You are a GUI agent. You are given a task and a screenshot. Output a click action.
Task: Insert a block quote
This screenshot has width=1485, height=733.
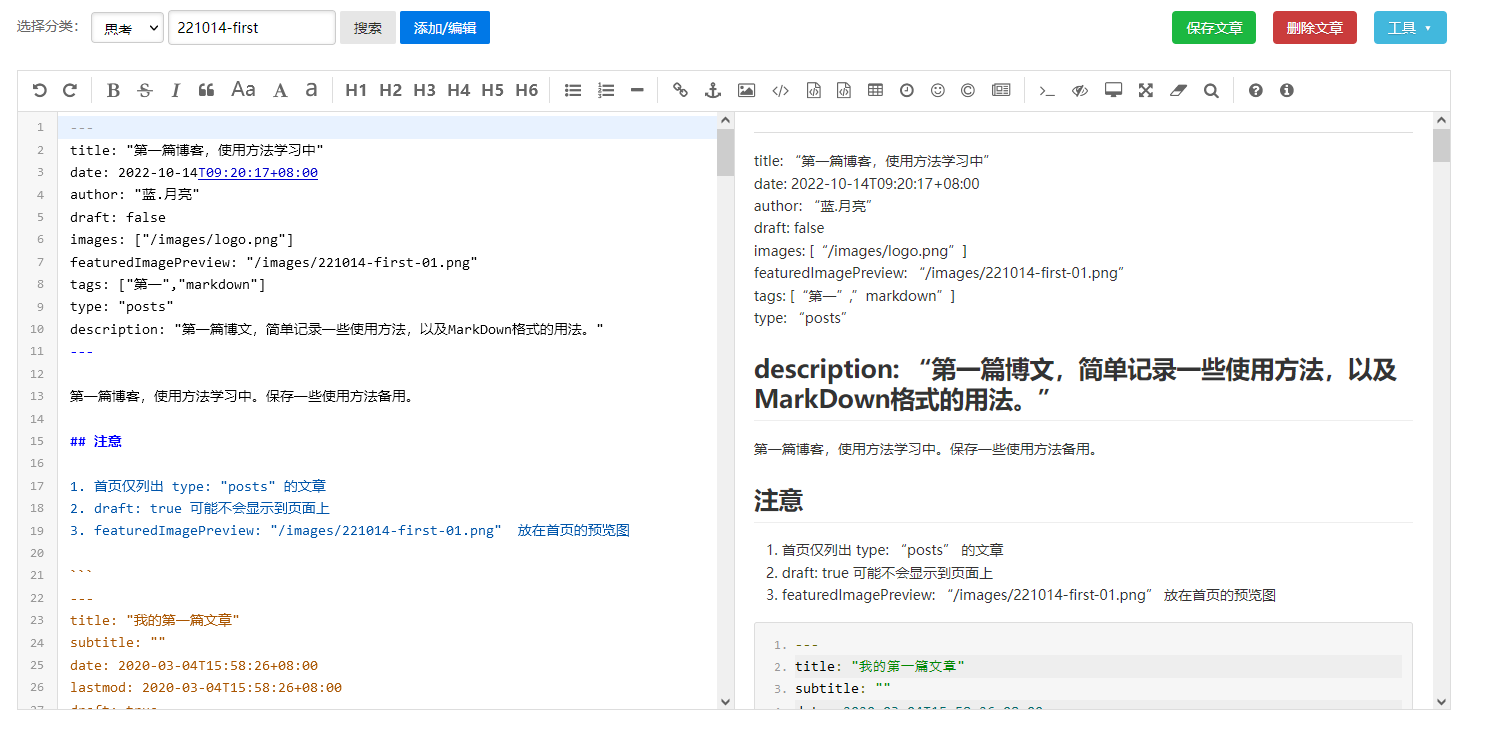pyautogui.click(x=207, y=90)
